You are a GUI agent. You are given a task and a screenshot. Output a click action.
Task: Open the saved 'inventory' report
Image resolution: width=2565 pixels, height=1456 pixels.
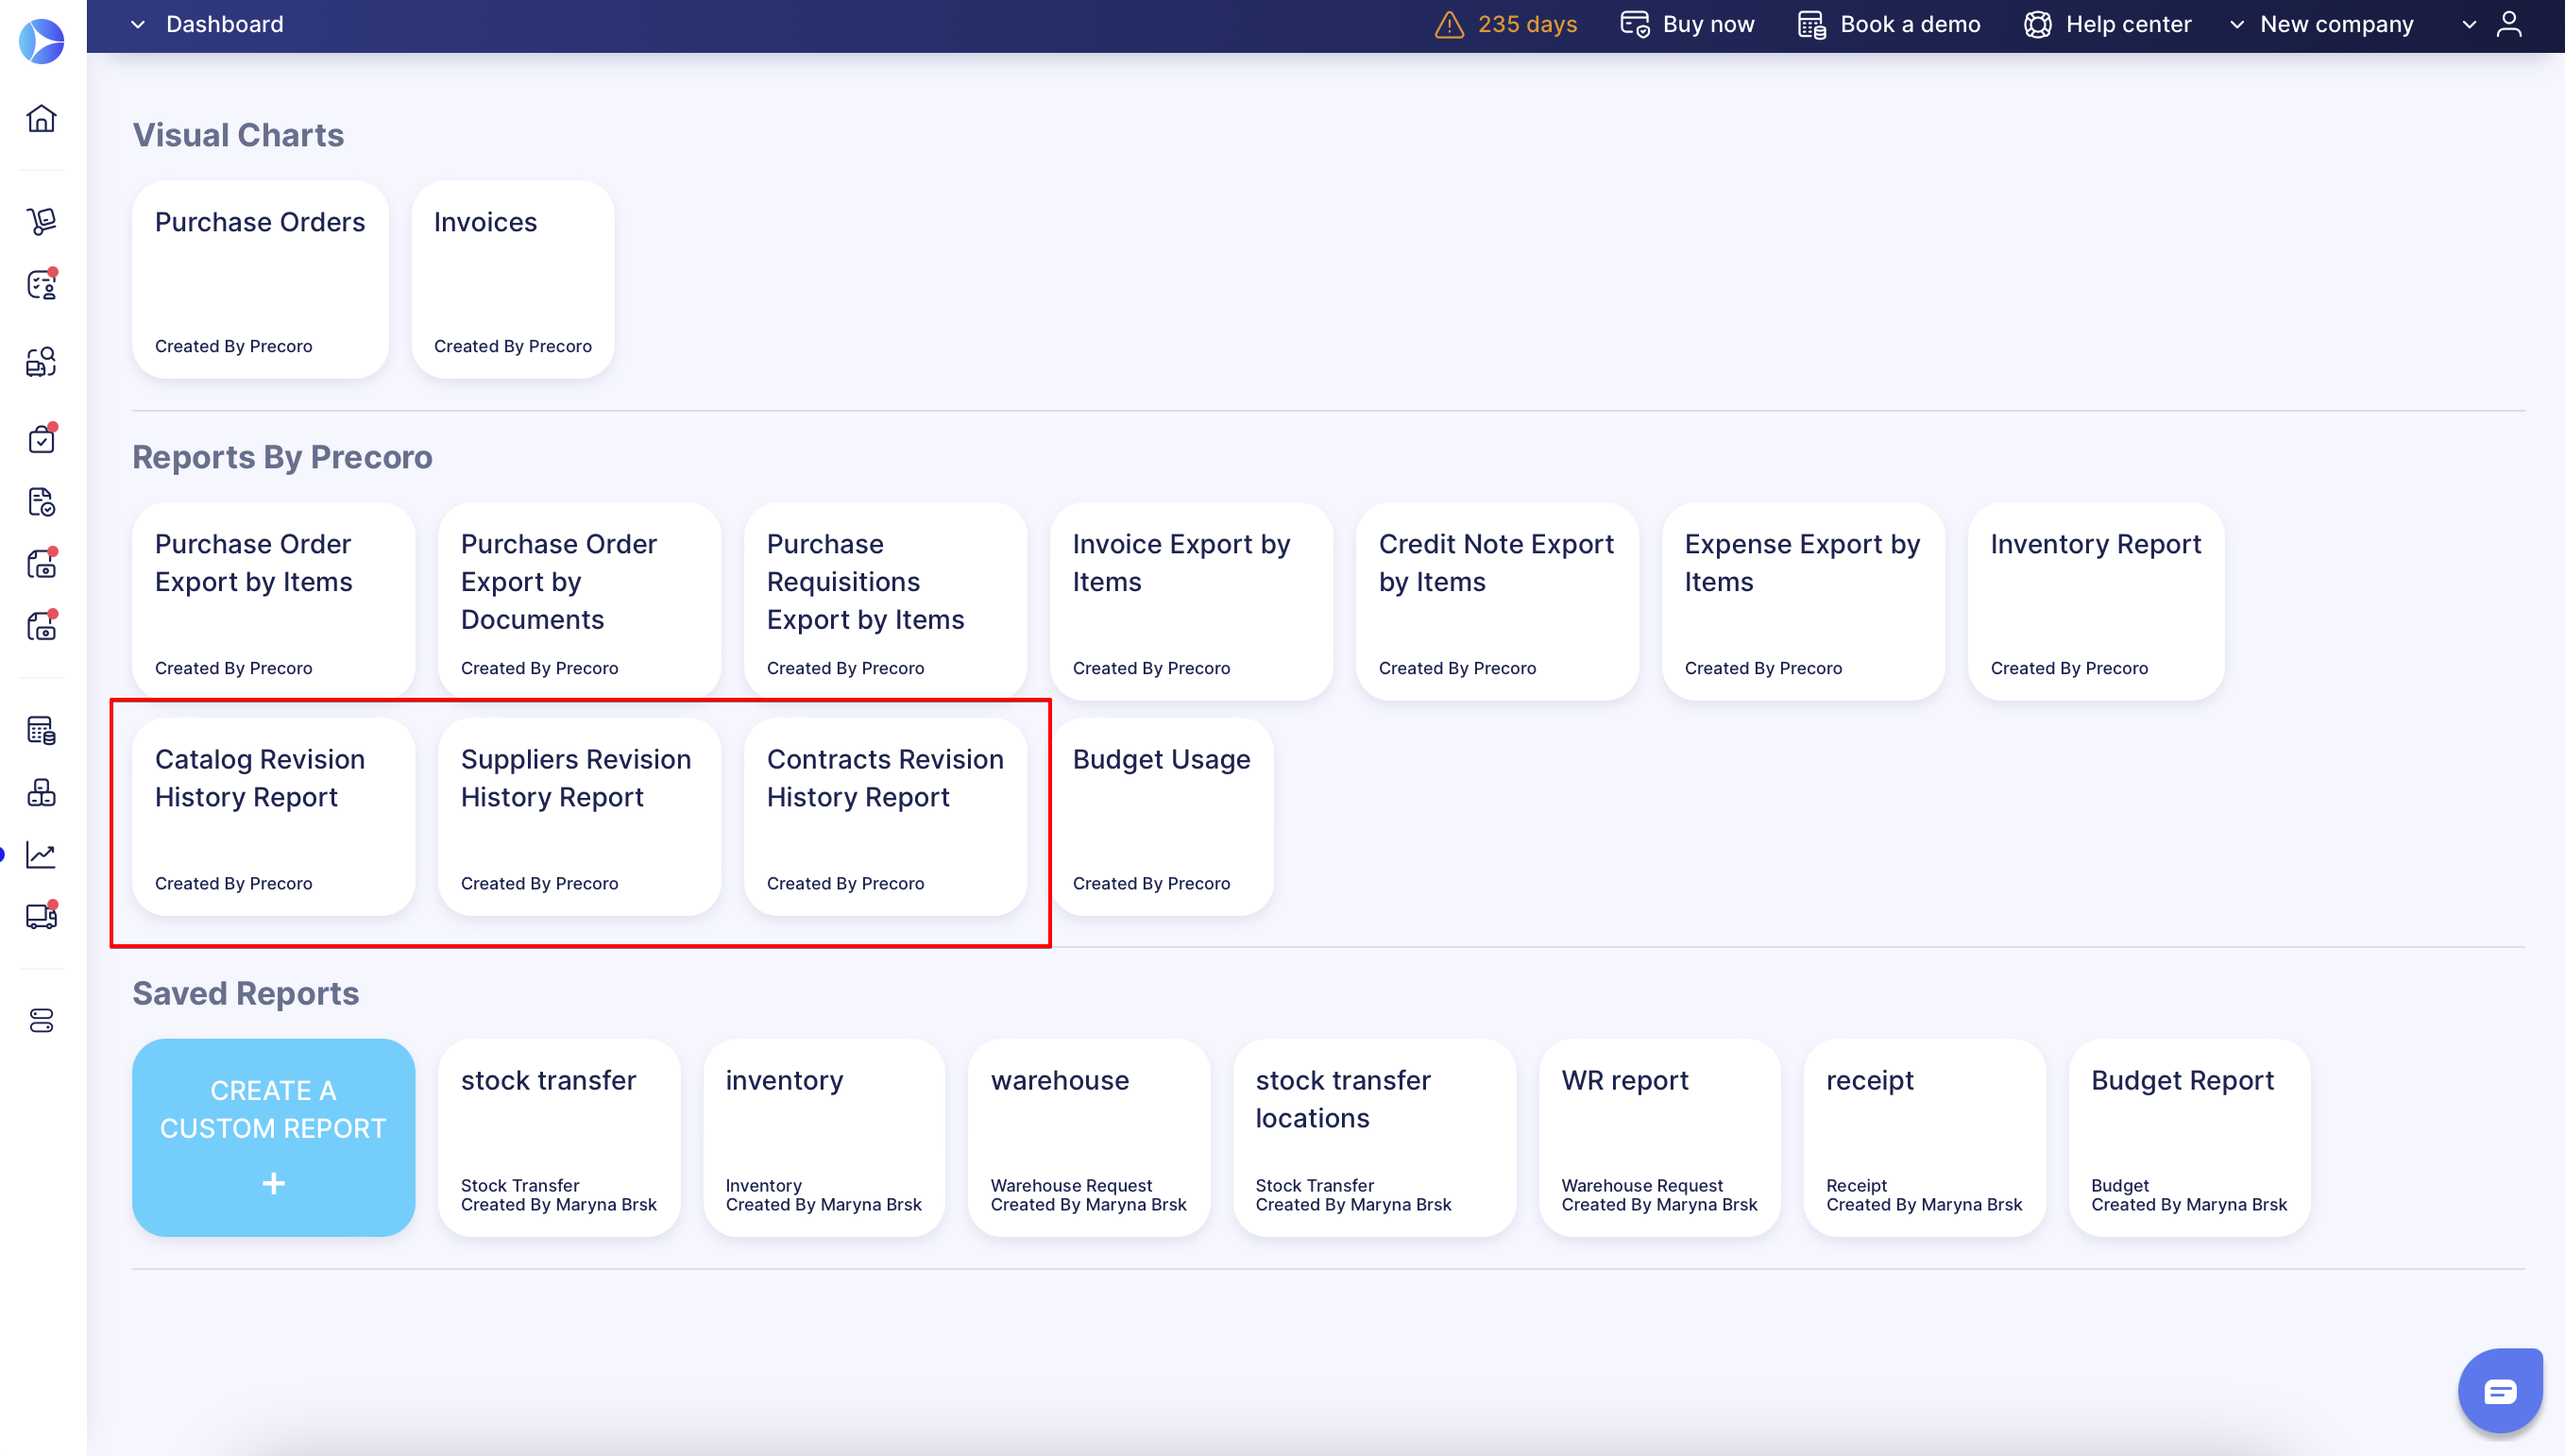824,1137
